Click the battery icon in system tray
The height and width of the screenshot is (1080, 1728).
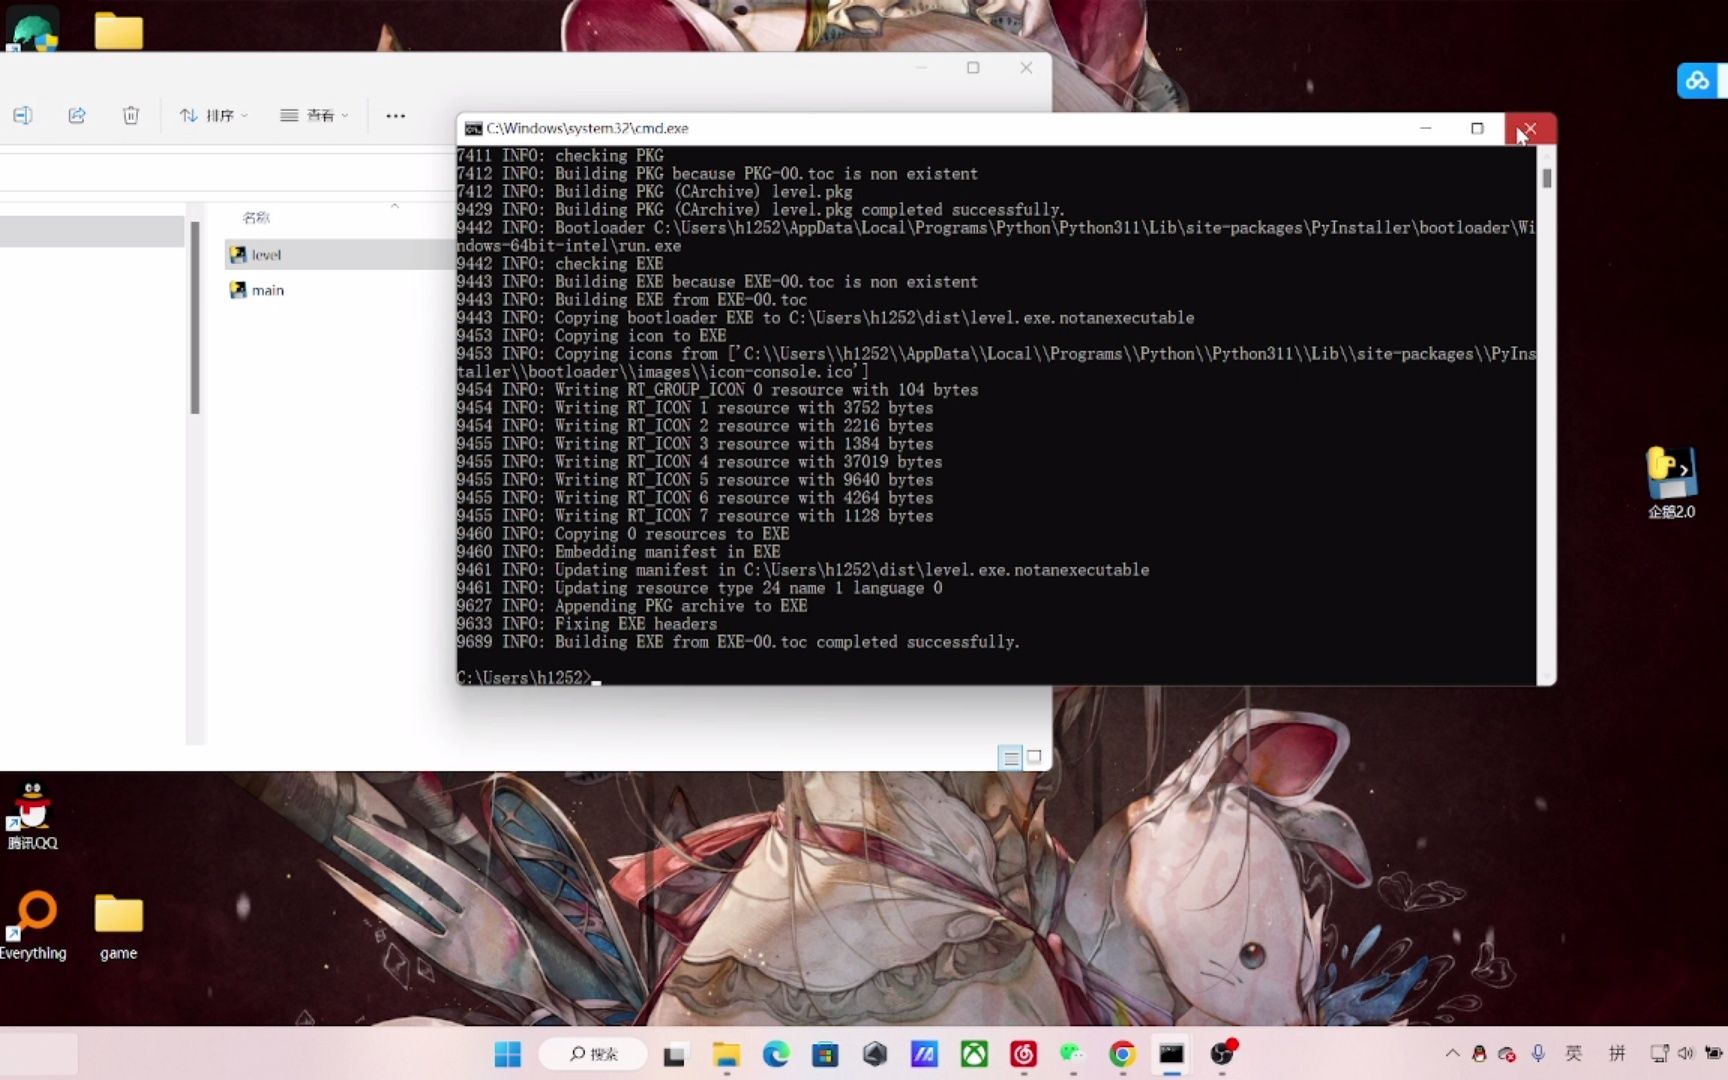pyautogui.click(x=1714, y=1053)
